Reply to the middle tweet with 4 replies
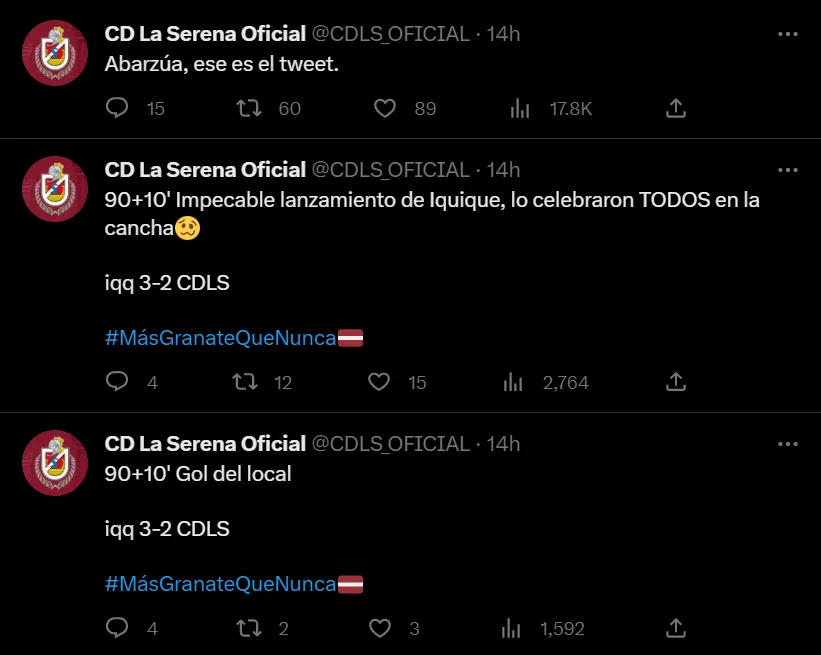Viewport: 821px width, 655px height. 117,382
